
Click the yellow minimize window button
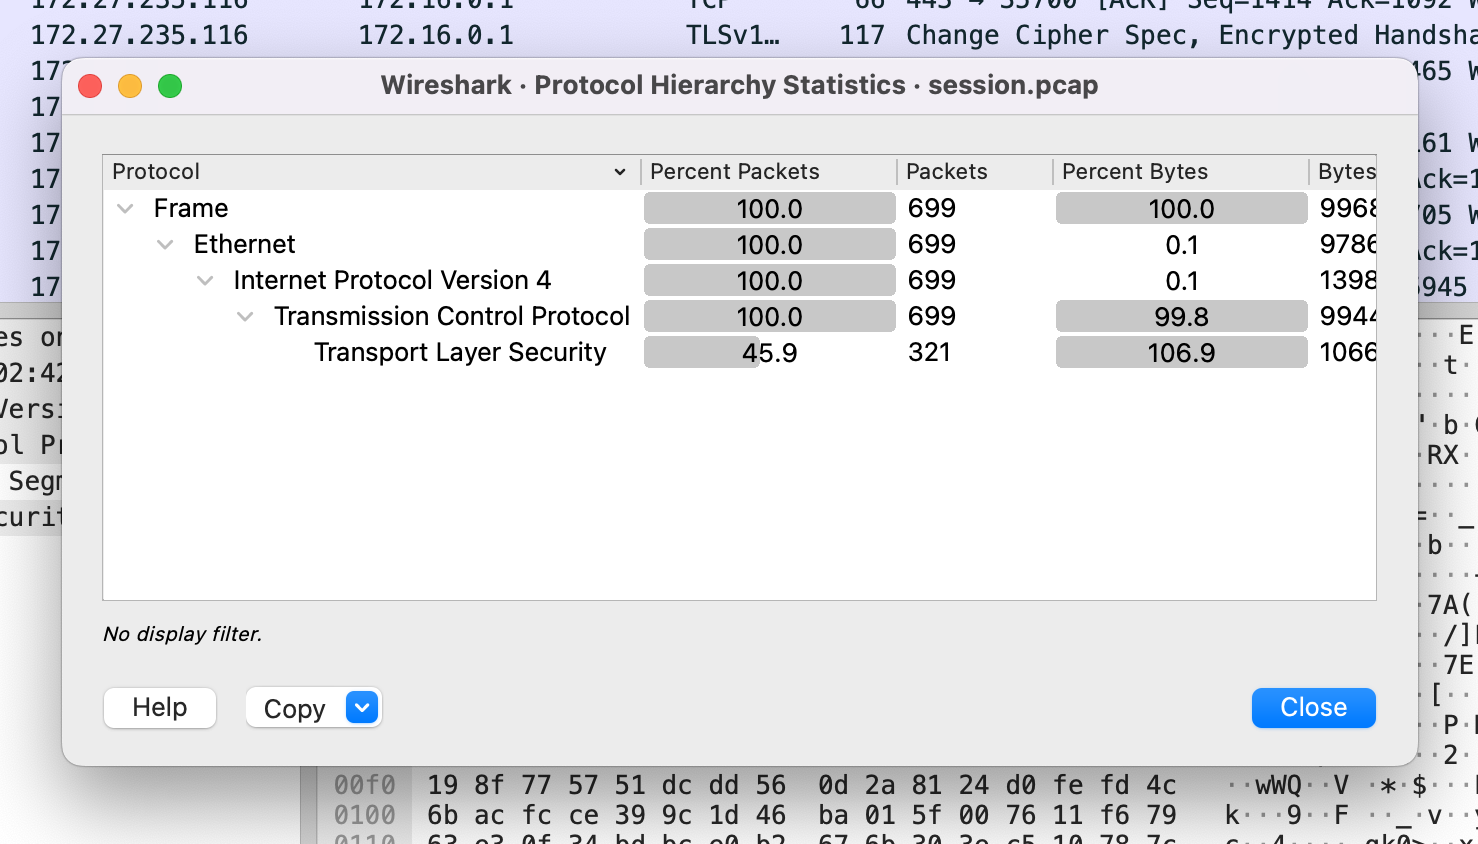coord(130,86)
